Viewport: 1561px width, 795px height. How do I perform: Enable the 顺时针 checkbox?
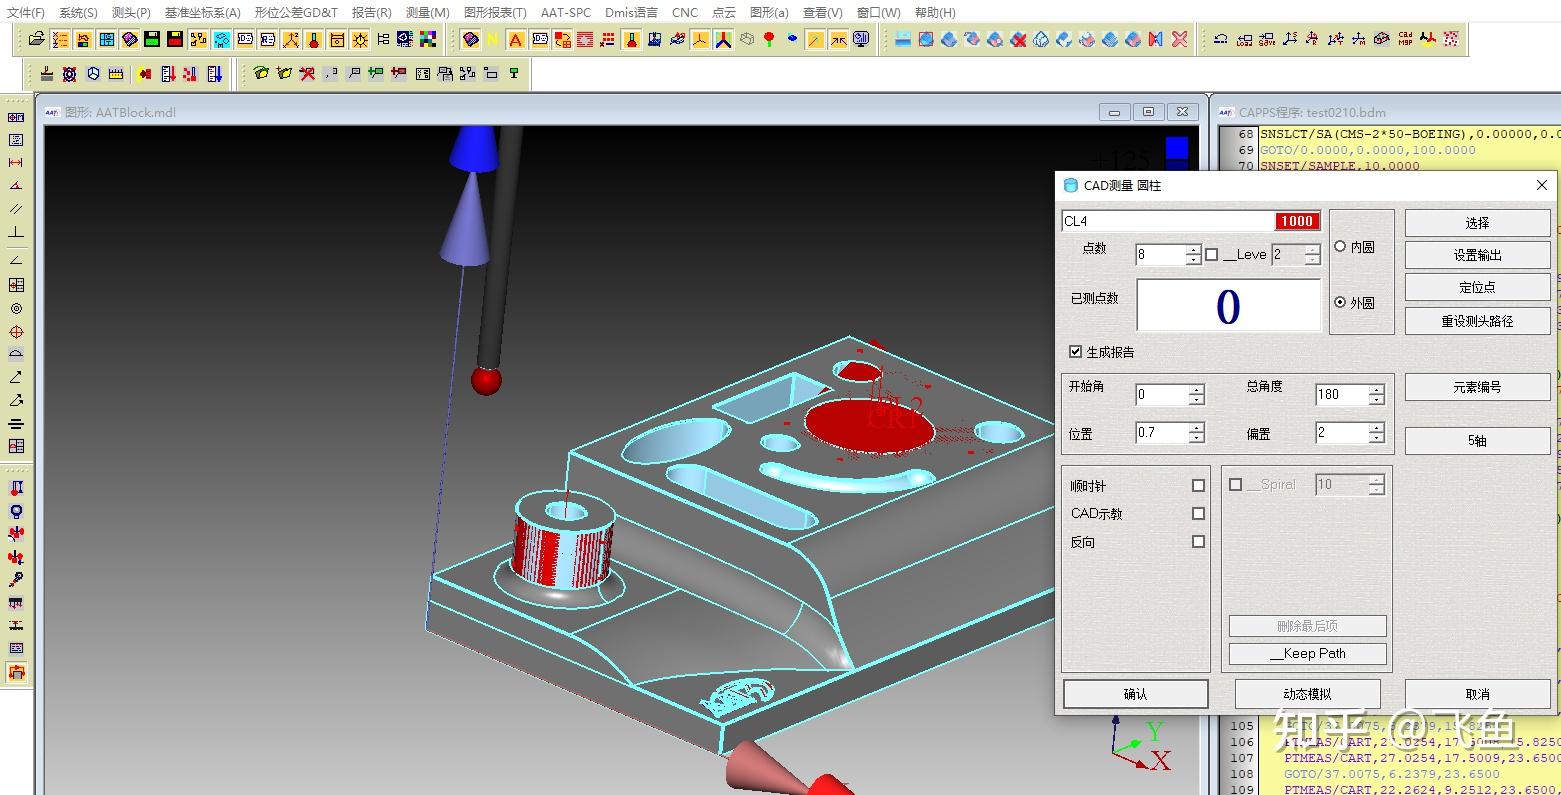(1198, 486)
